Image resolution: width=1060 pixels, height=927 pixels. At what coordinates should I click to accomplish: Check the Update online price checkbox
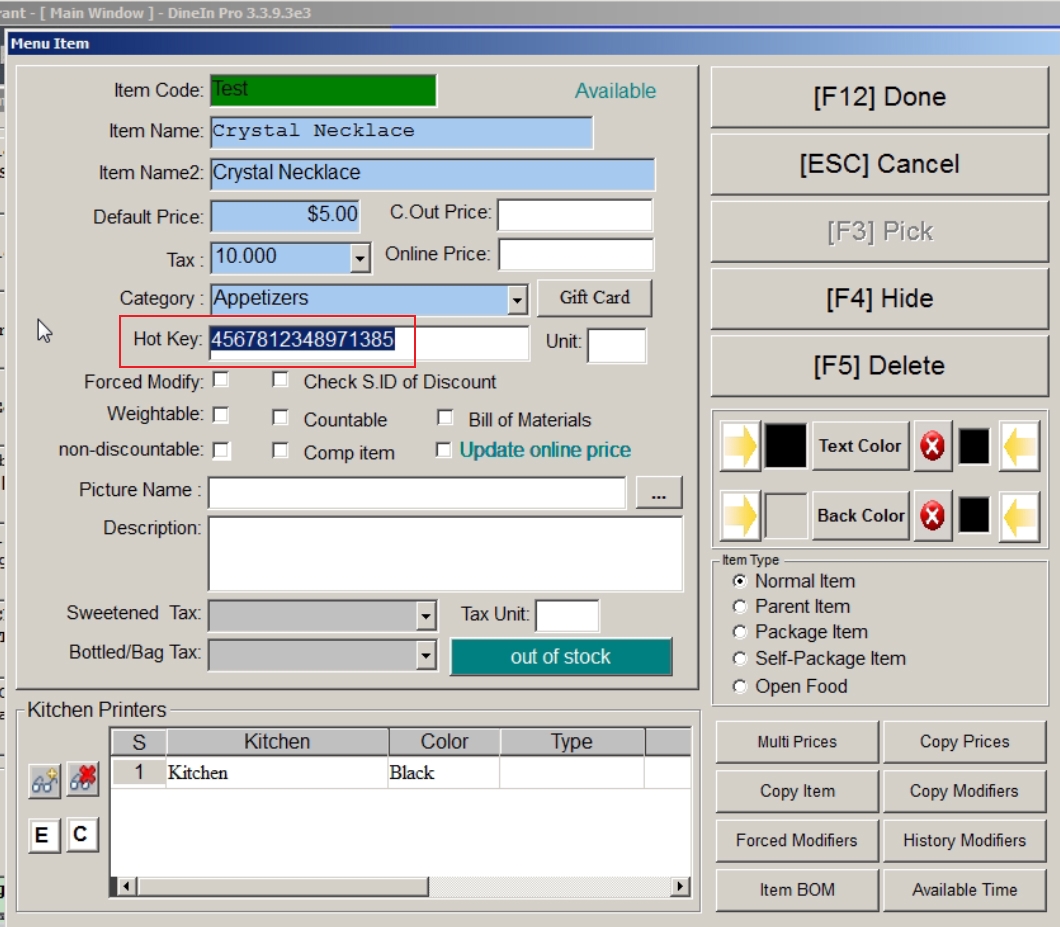coord(443,450)
